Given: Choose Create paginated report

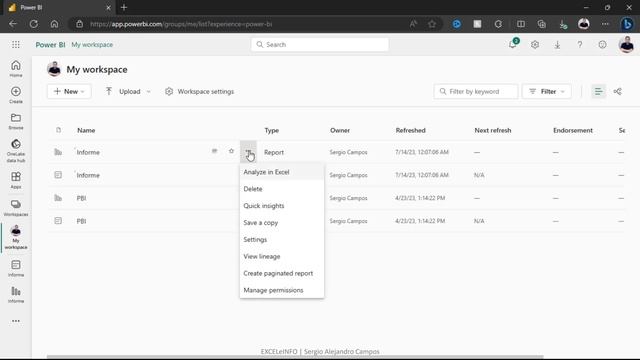Looking at the screenshot, I should click(x=282, y=273).
